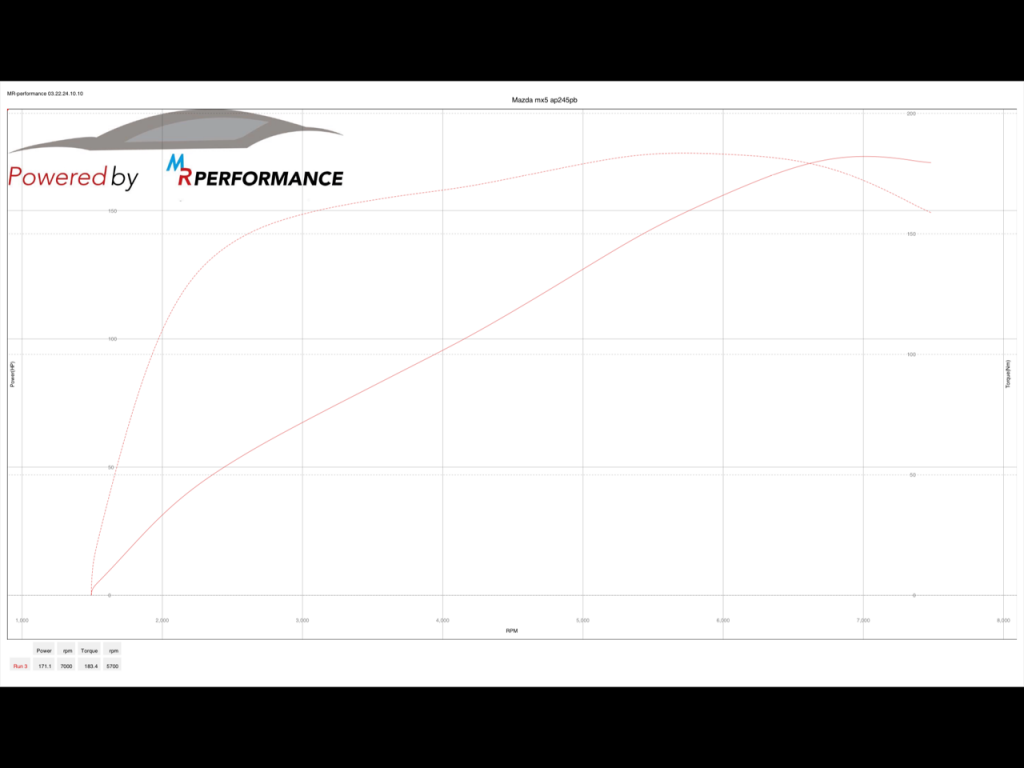The width and height of the screenshot is (1024, 768).
Task: Click the '4,000' x-axis tick label
Action: pos(443,620)
